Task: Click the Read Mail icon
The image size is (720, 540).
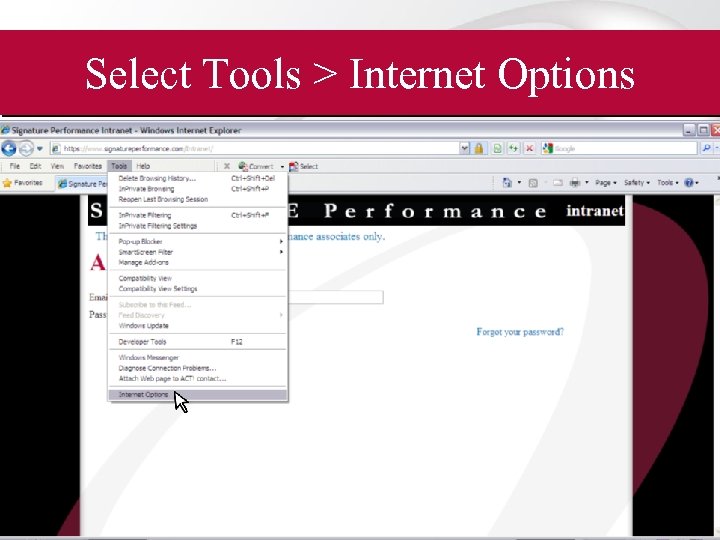Action: tap(558, 183)
